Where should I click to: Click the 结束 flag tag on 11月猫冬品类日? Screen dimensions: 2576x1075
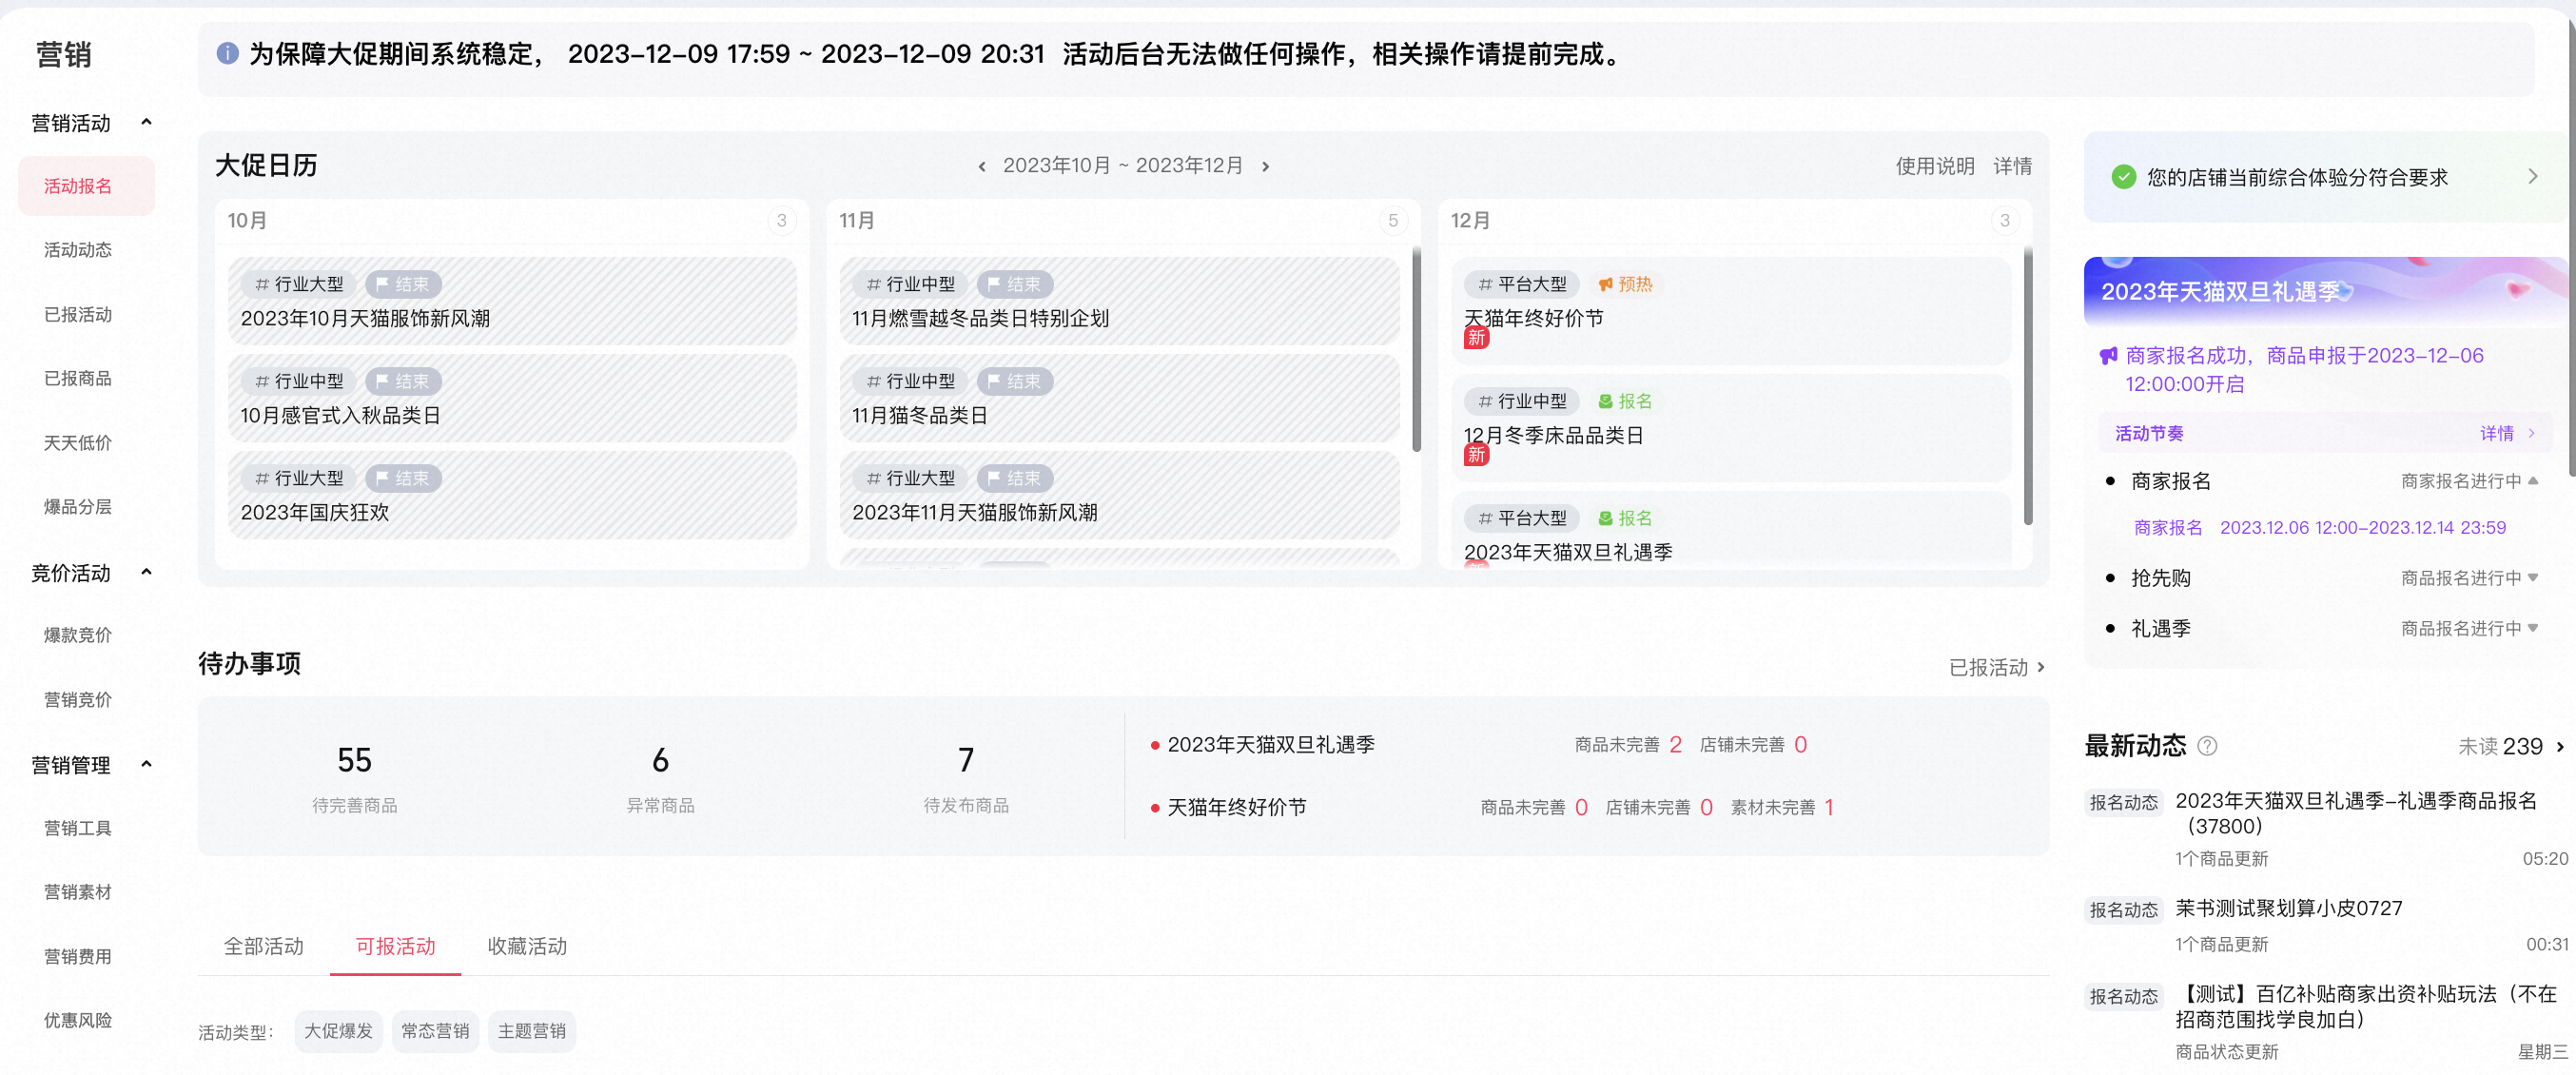click(x=1014, y=382)
